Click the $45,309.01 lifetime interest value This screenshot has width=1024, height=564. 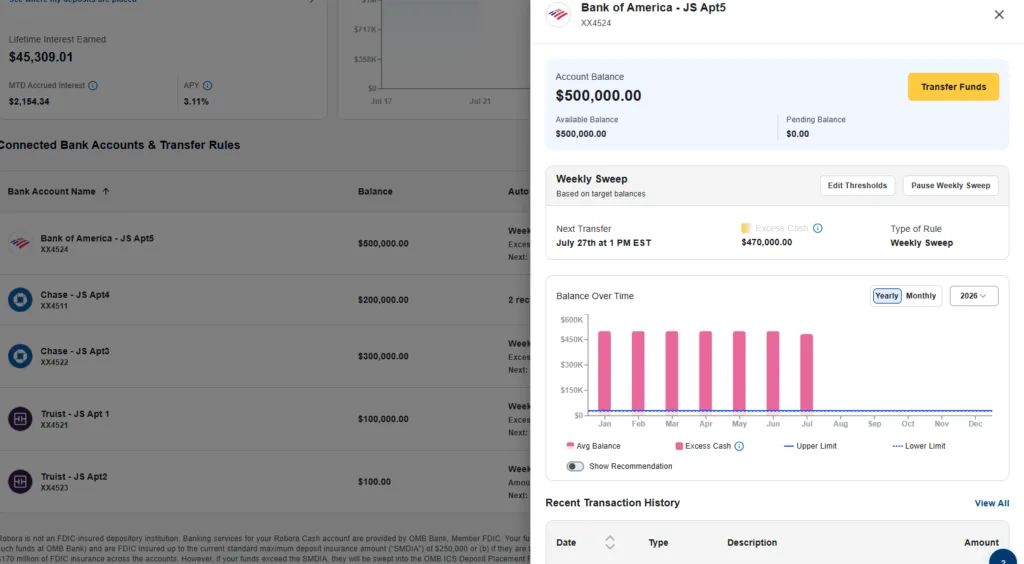pos(40,57)
